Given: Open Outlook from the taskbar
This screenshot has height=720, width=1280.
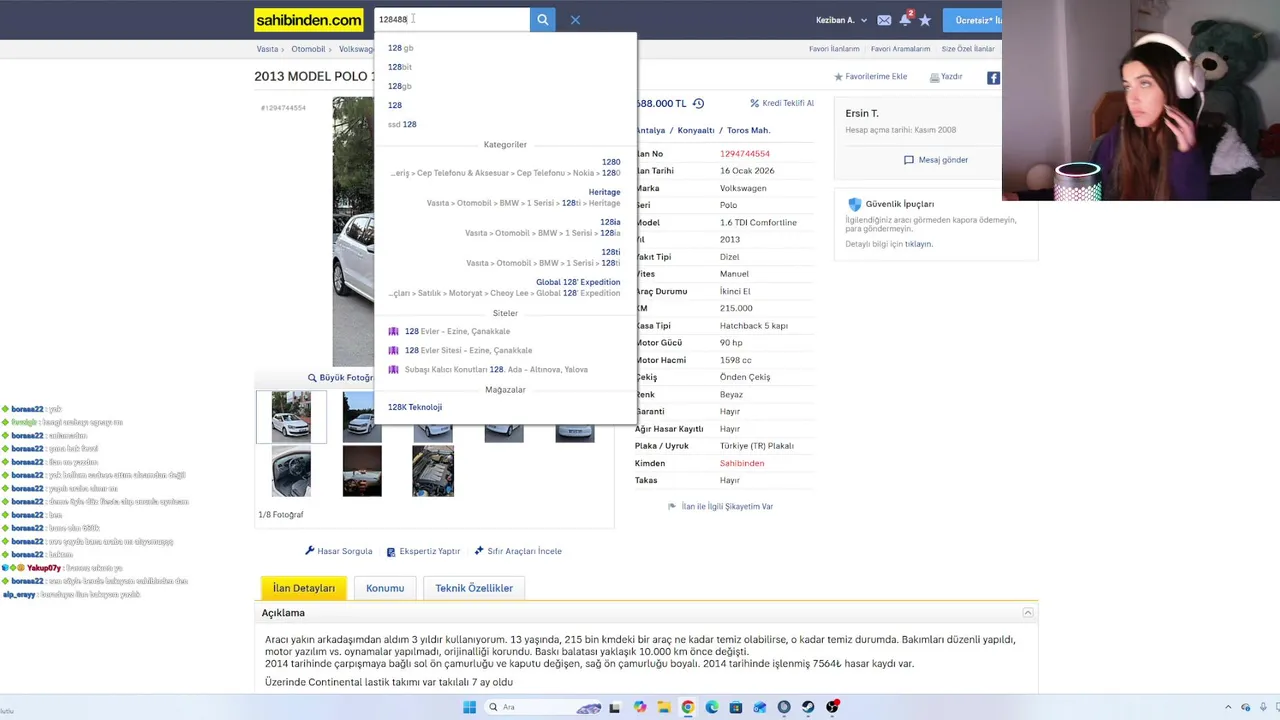Looking at the screenshot, I should click(760, 707).
